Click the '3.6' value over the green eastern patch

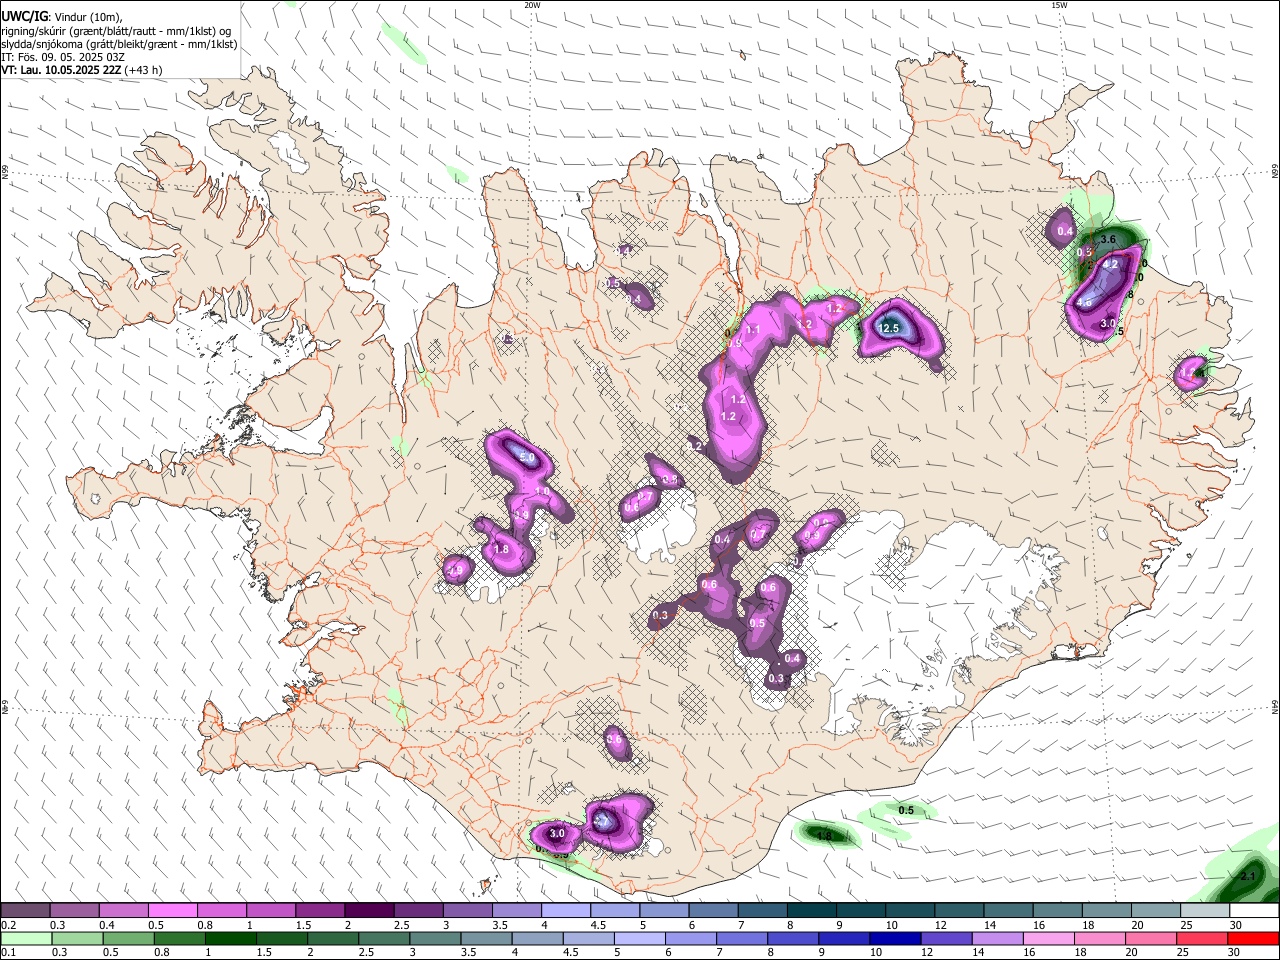pos(1108,240)
